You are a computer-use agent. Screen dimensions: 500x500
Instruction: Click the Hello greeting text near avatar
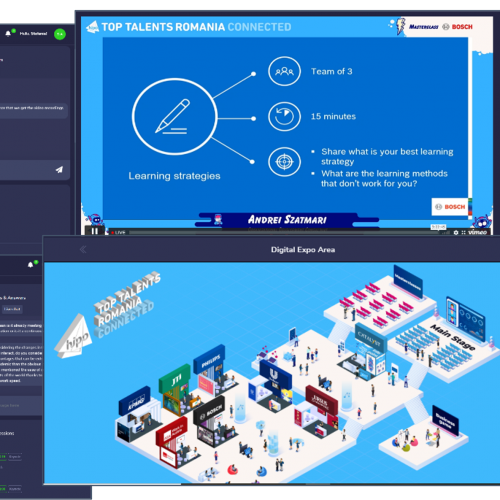pyautogui.click(x=33, y=33)
